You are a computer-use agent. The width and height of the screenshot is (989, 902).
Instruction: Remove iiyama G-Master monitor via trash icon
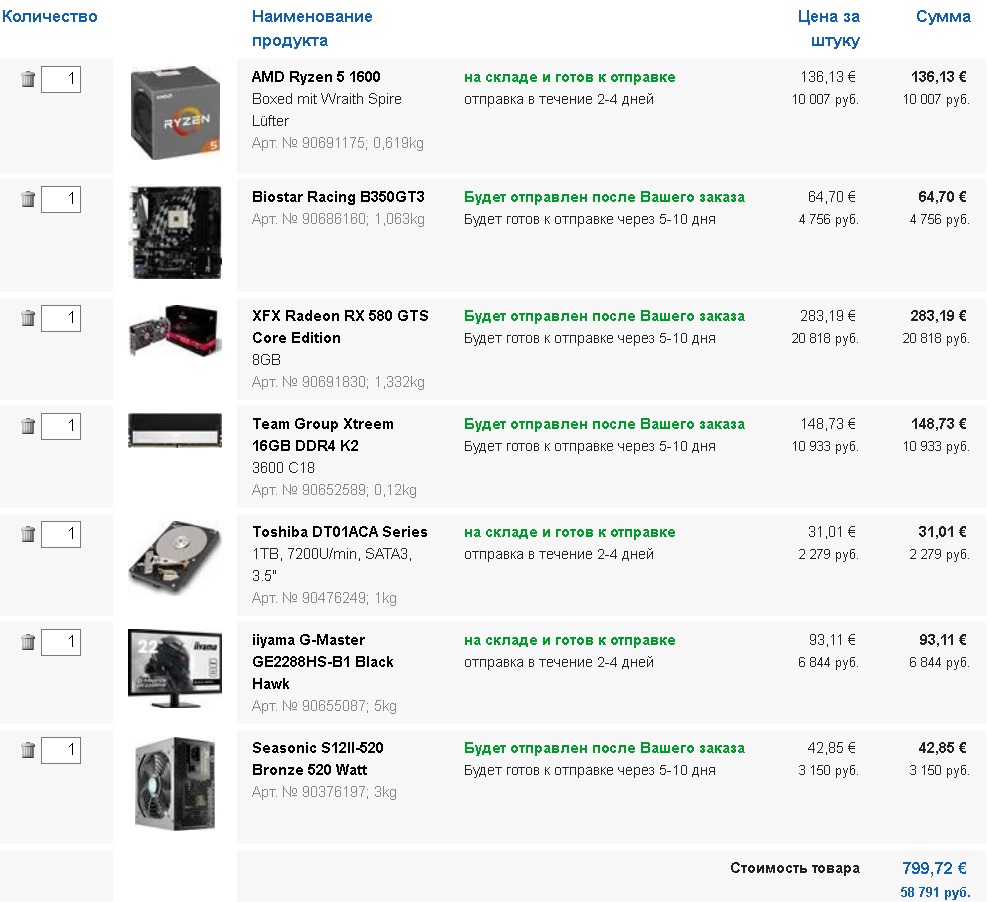[x=28, y=641]
